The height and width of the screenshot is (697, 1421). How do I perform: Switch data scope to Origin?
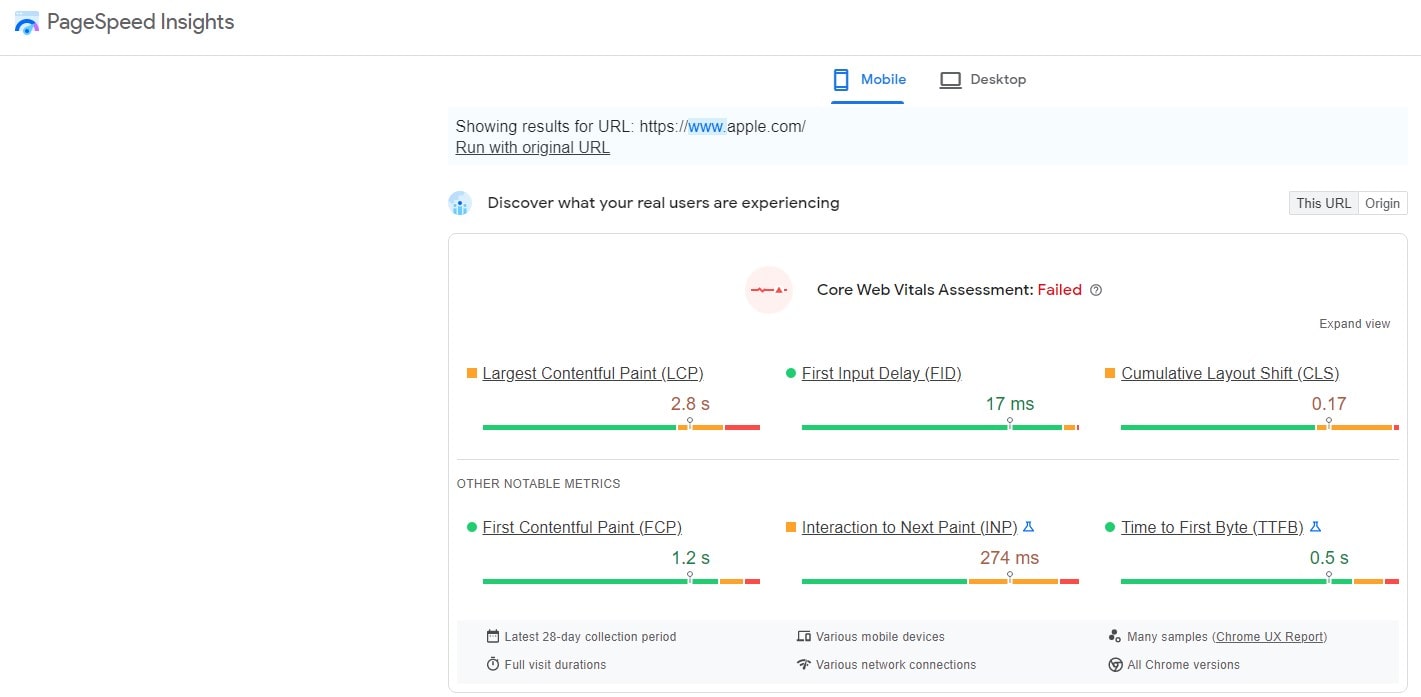tap(1382, 202)
